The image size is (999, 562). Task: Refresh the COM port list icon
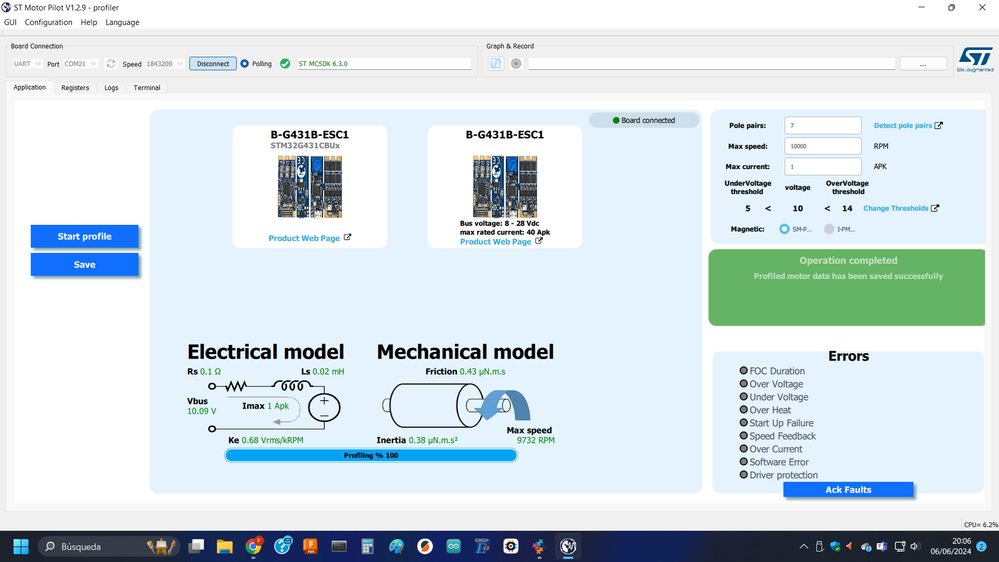[x=111, y=64]
